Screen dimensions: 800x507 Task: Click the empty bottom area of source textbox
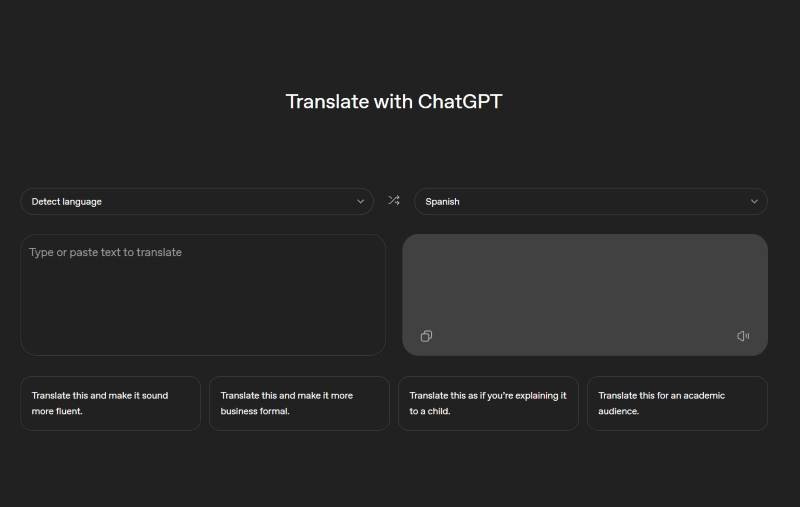coord(203,330)
